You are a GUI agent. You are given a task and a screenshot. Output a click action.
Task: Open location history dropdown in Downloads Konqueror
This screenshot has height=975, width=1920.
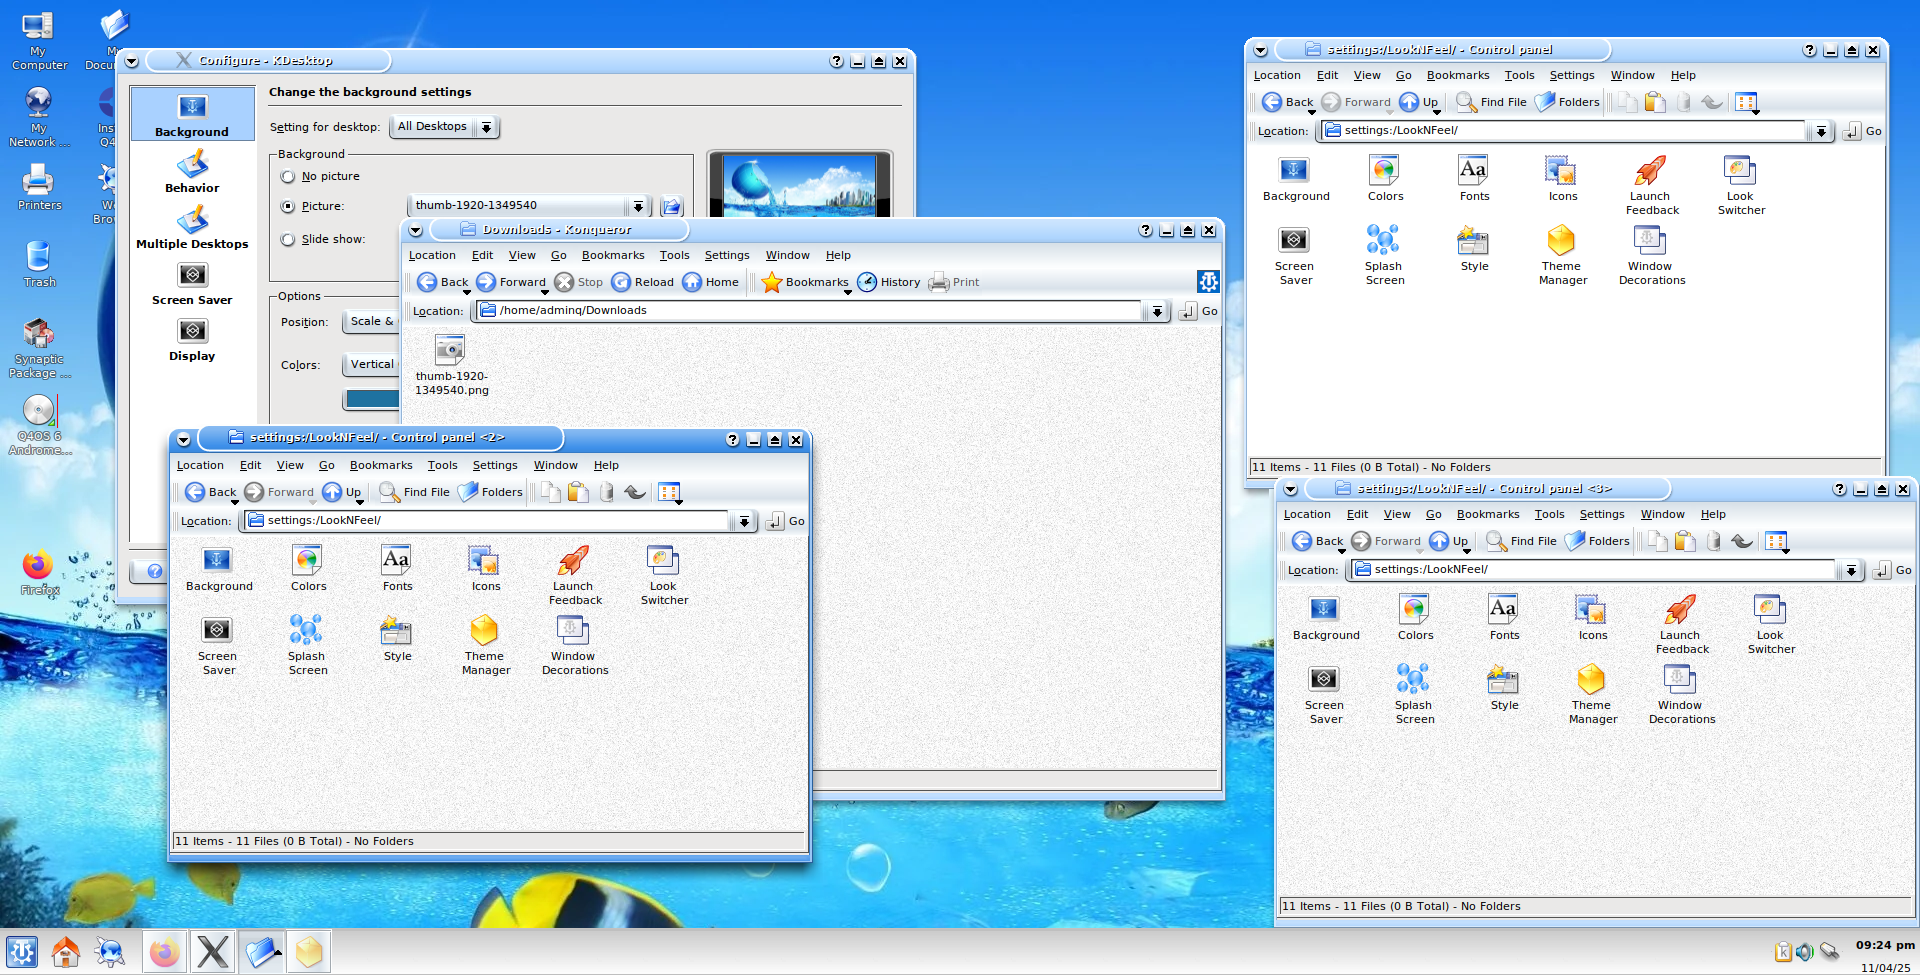[x=1157, y=311]
